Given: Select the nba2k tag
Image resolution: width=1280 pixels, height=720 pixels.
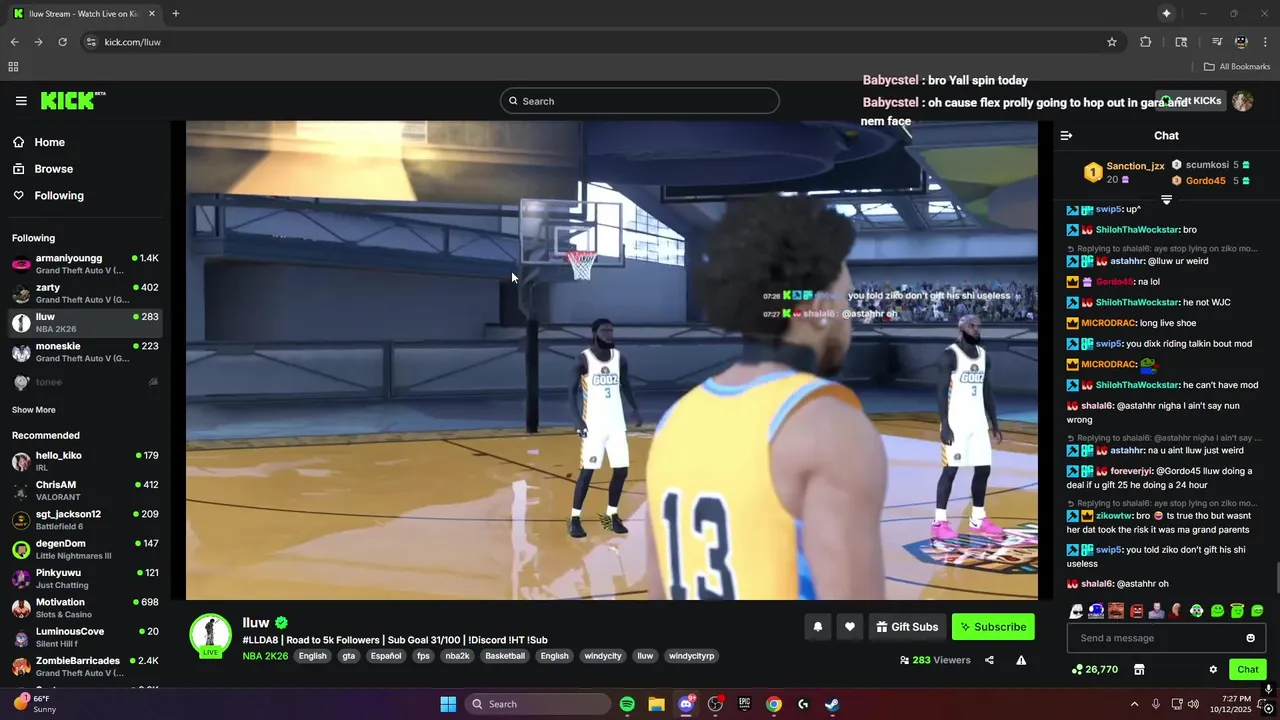Looking at the screenshot, I should click(457, 656).
